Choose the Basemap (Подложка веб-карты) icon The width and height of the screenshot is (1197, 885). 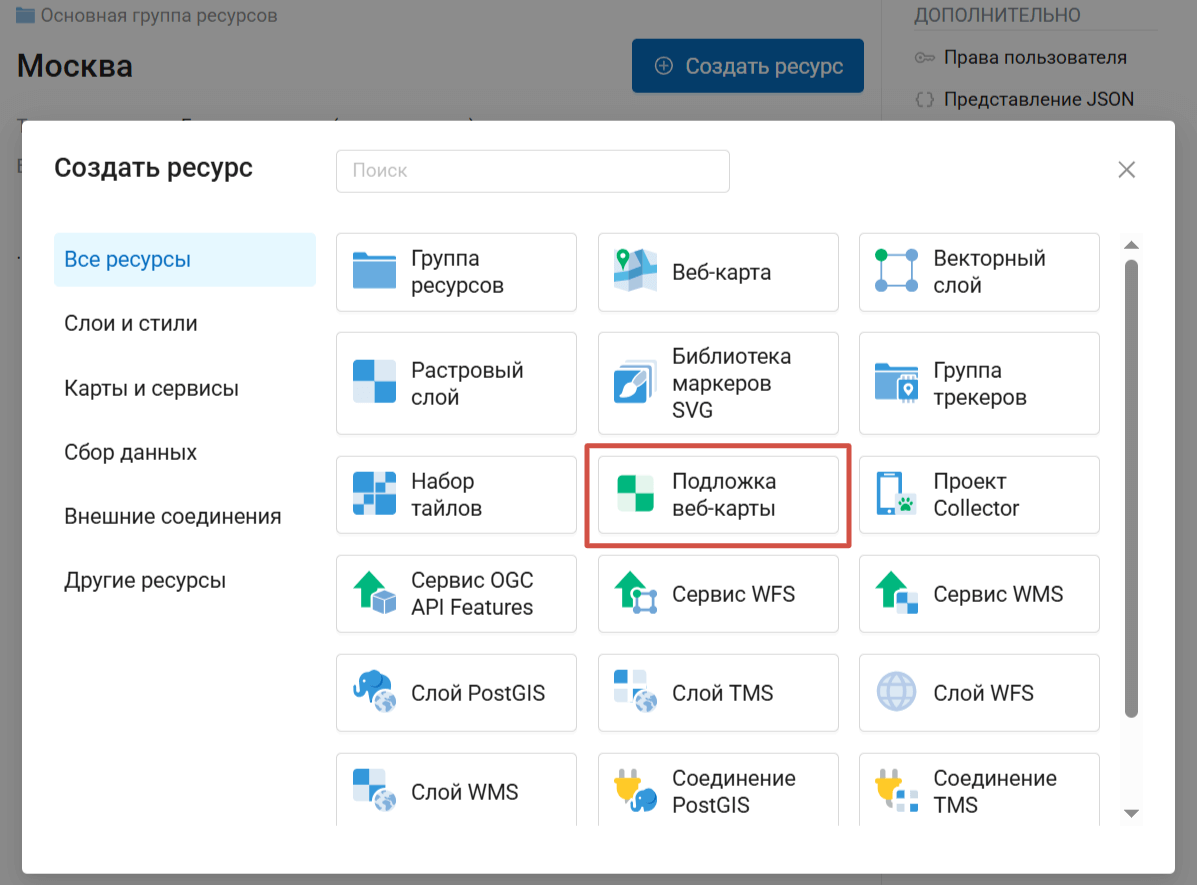(x=635, y=494)
